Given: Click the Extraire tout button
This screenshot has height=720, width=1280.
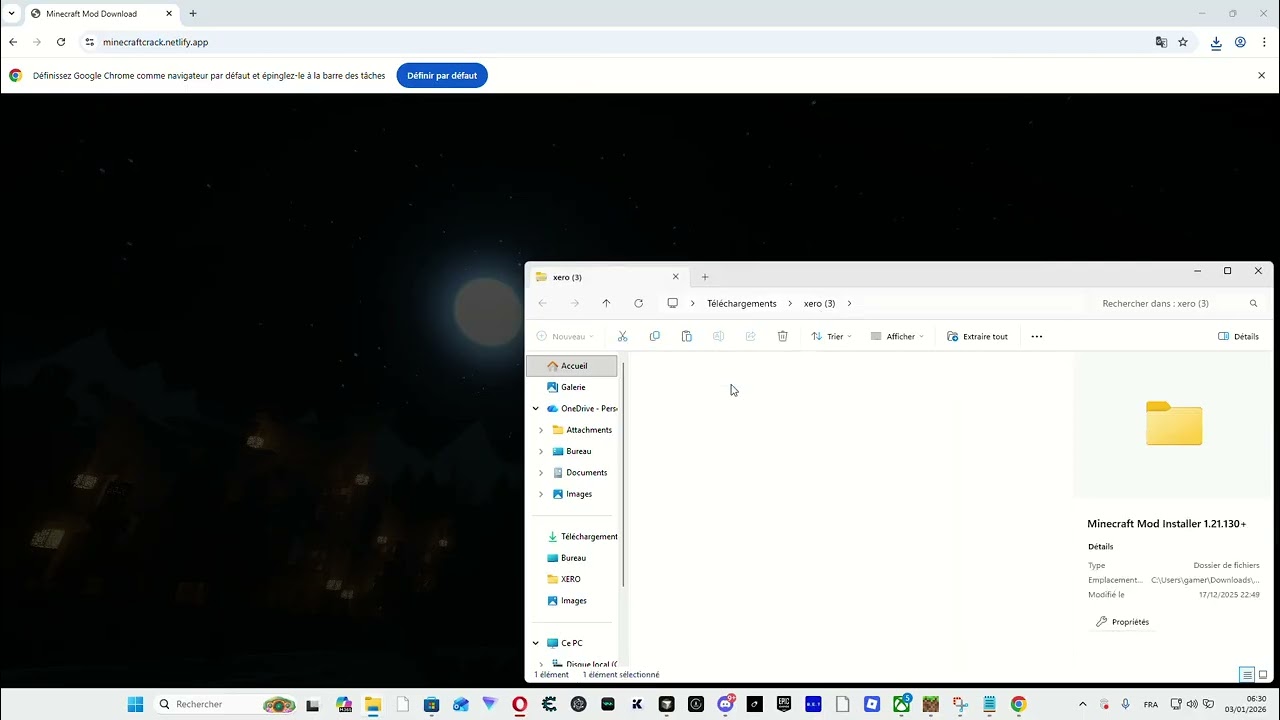Looking at the screenshot, I should coord(977,336).
